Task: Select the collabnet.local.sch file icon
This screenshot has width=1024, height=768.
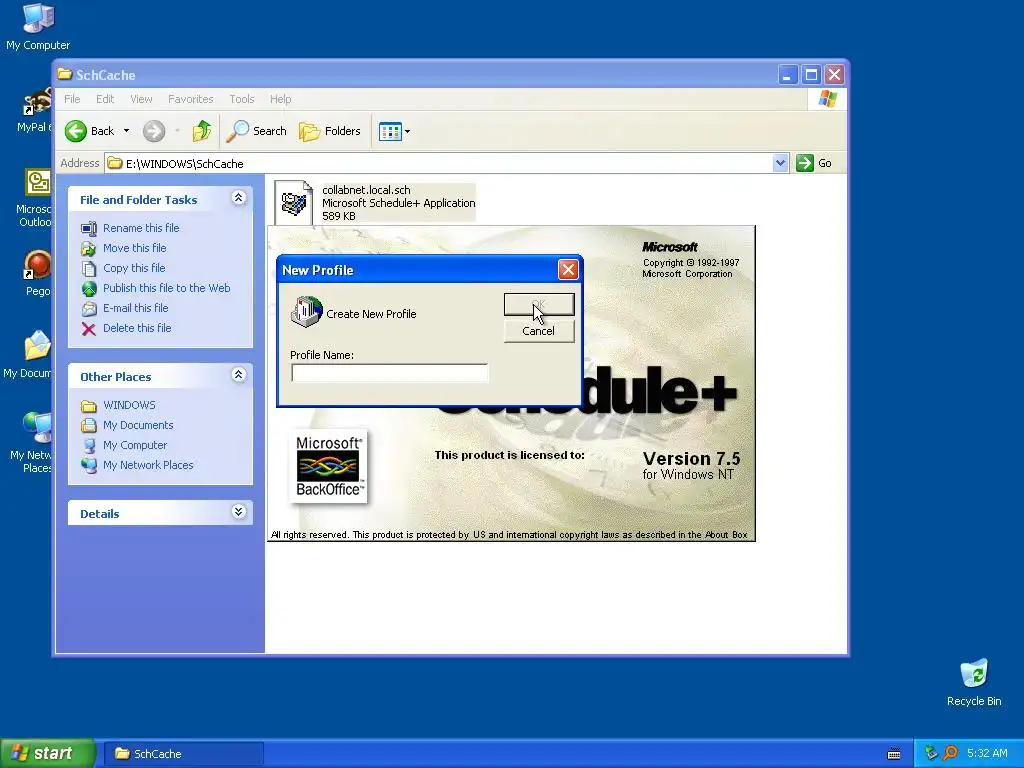Action: tap(293, 202)
